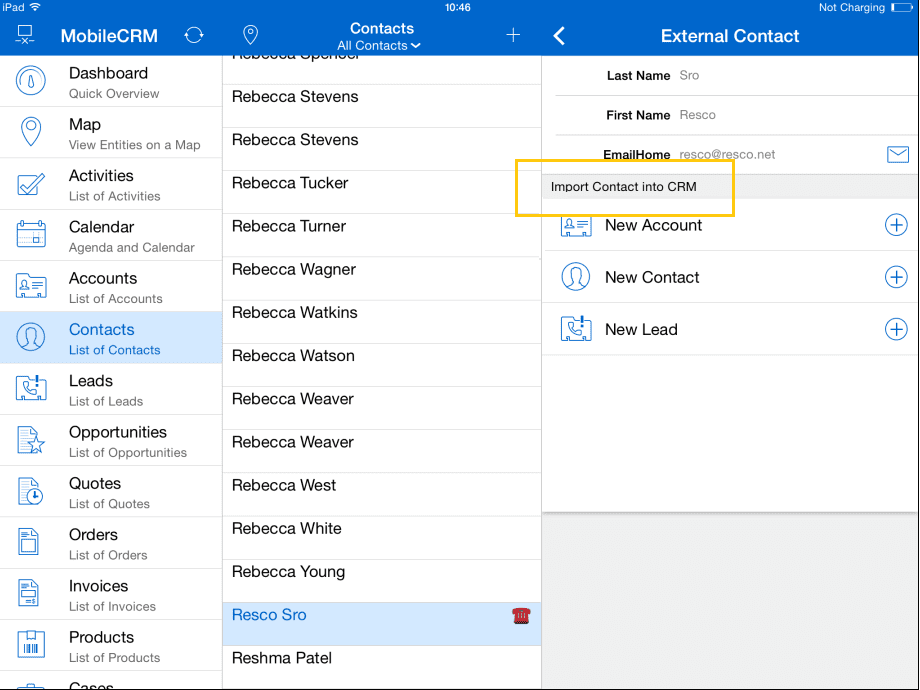Click the red phone icon beside Resco Sro

[520, 616]
